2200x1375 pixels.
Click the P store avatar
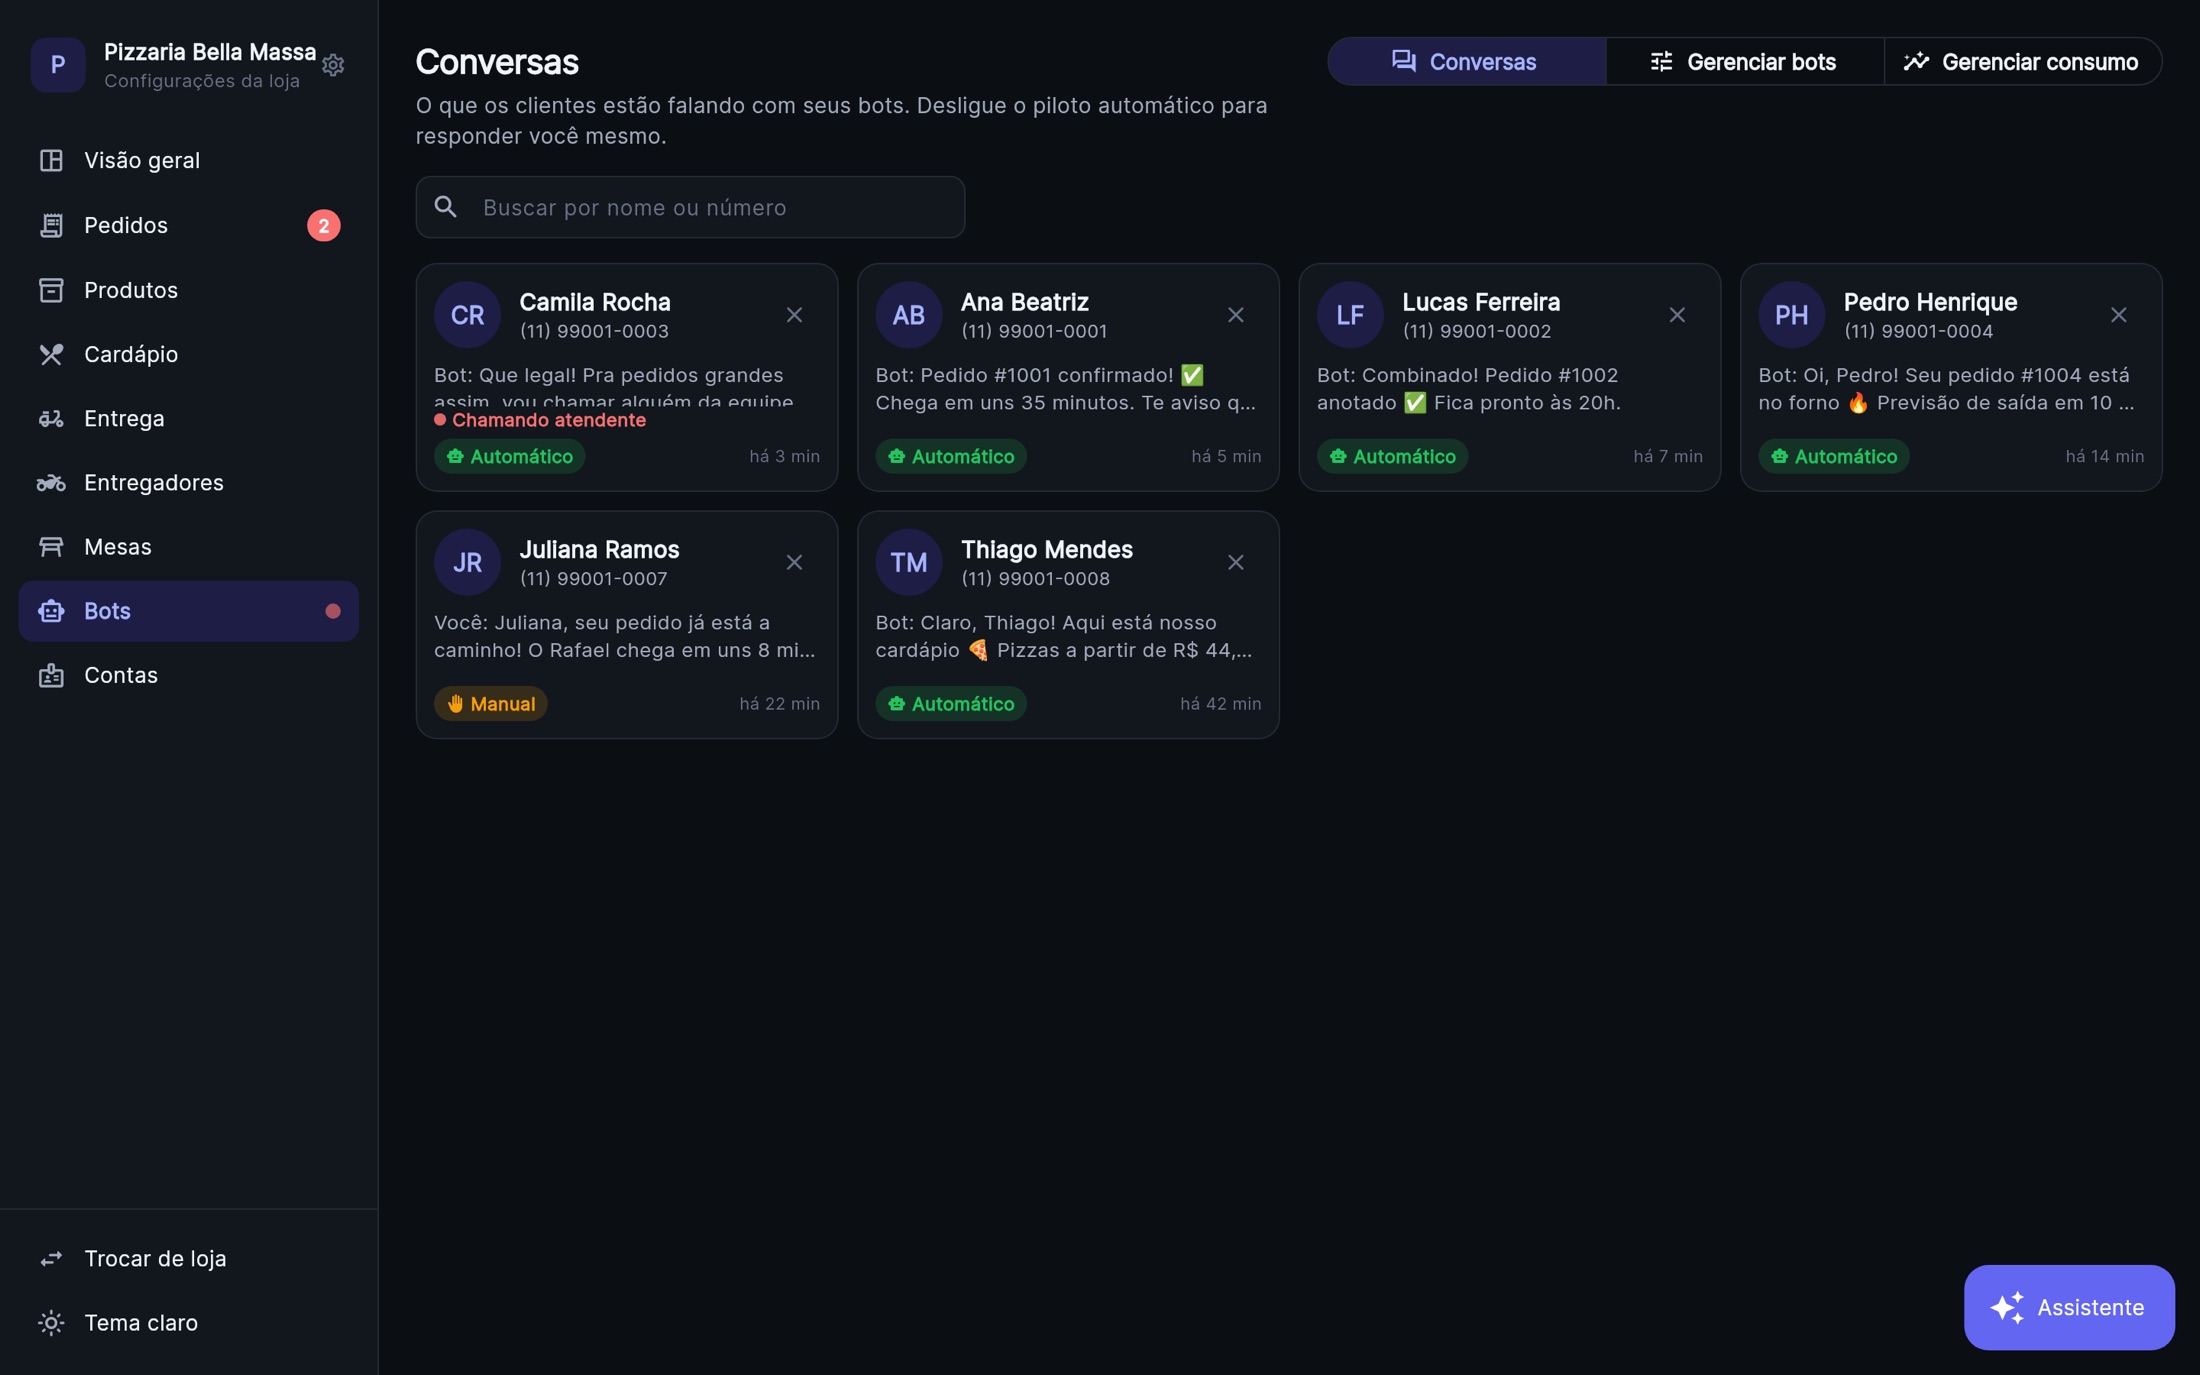tap(58, 65)
